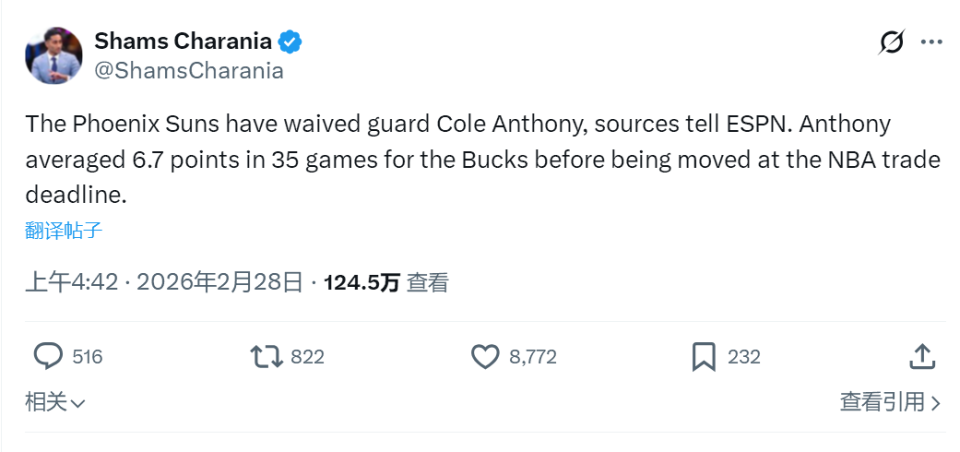Click the repost arrows icon
This screenshot has width=960, height=452.
pos(265,356)
